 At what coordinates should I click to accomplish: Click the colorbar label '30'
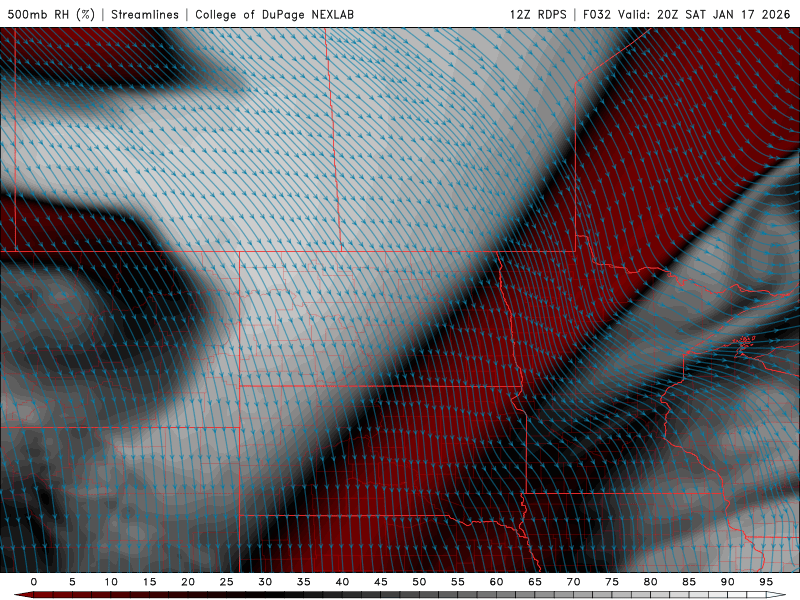pyautogui.click(x=265, y=582)
